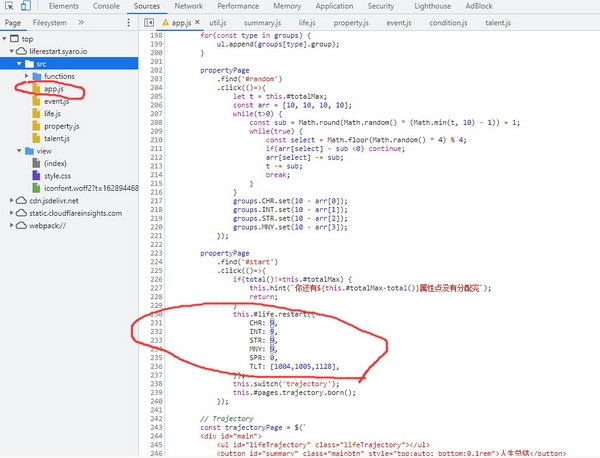Select the view folder item

coord(44,151)
